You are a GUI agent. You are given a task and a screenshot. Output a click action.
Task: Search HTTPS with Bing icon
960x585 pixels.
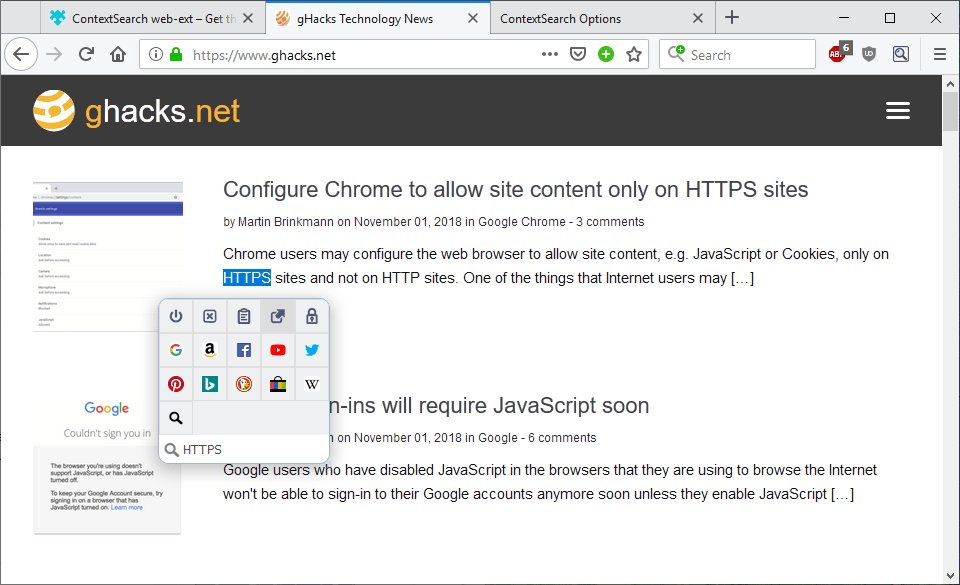pyautogui.click(x=209, y=384)
